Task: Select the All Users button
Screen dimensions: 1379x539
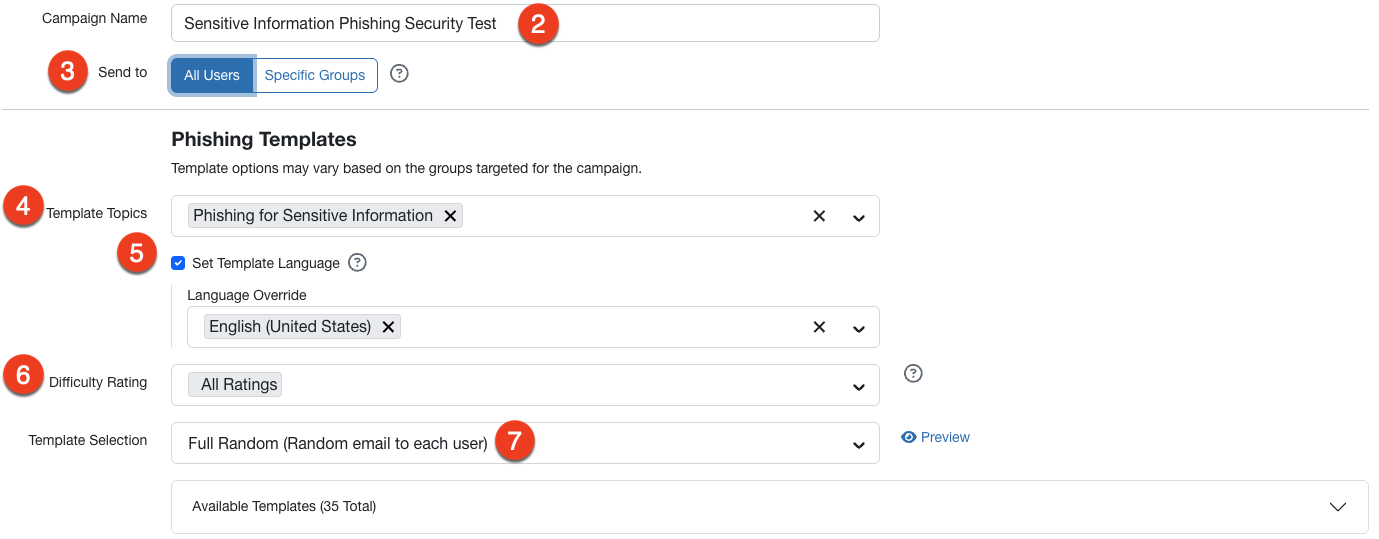Action: click(212, 75)
